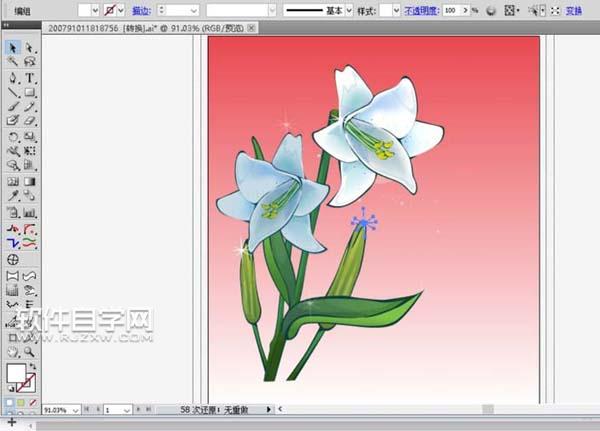Open the stroke color dropdown

[121, 9]
